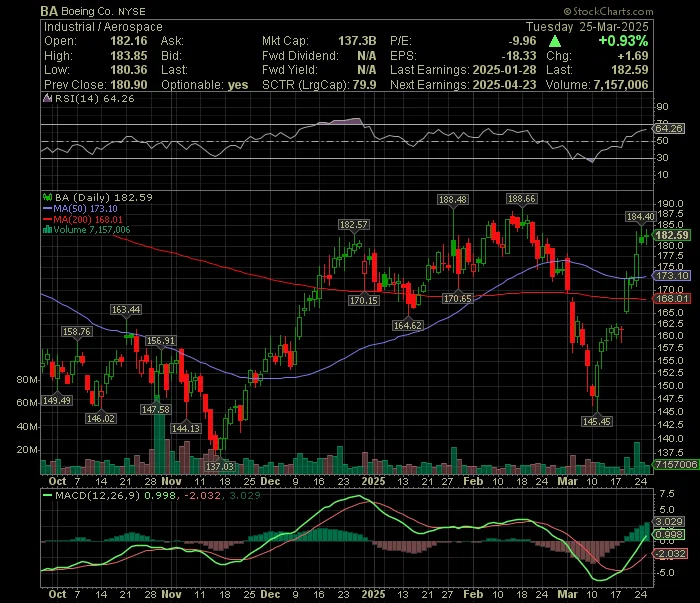Click the 7157006 volume axis tag

676,464
